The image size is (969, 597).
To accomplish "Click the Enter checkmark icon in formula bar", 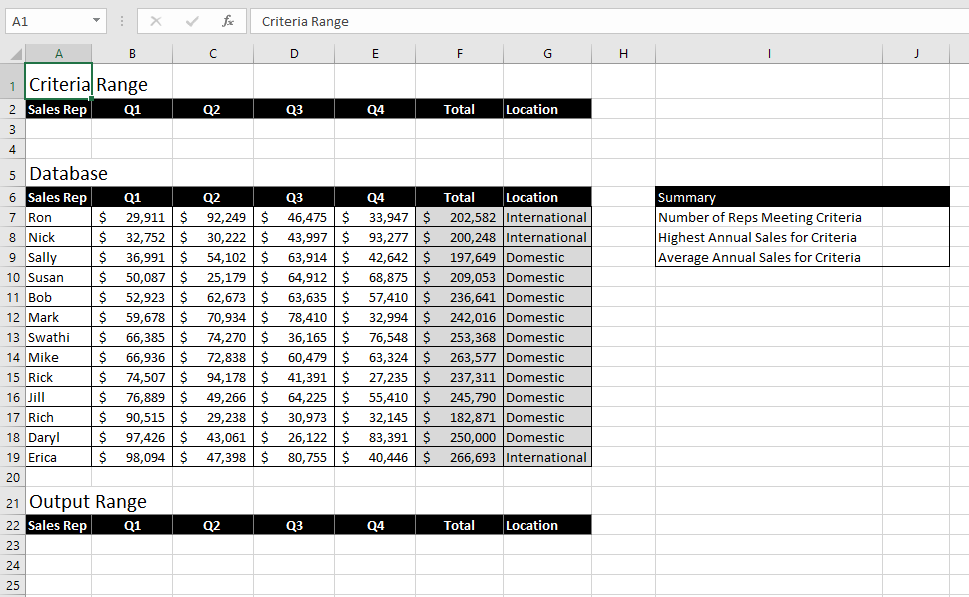I will click(190, 21).
